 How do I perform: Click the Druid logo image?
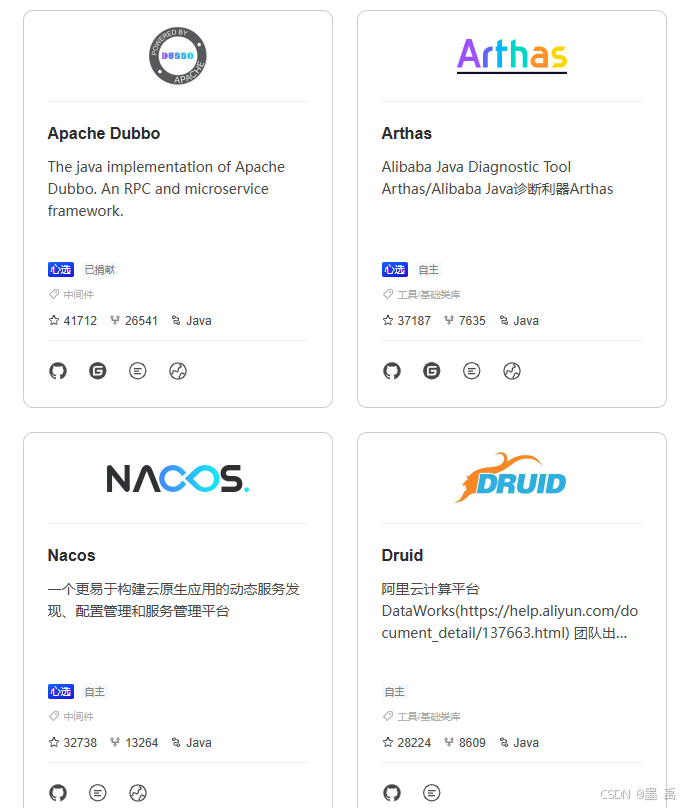pos(510,478)
